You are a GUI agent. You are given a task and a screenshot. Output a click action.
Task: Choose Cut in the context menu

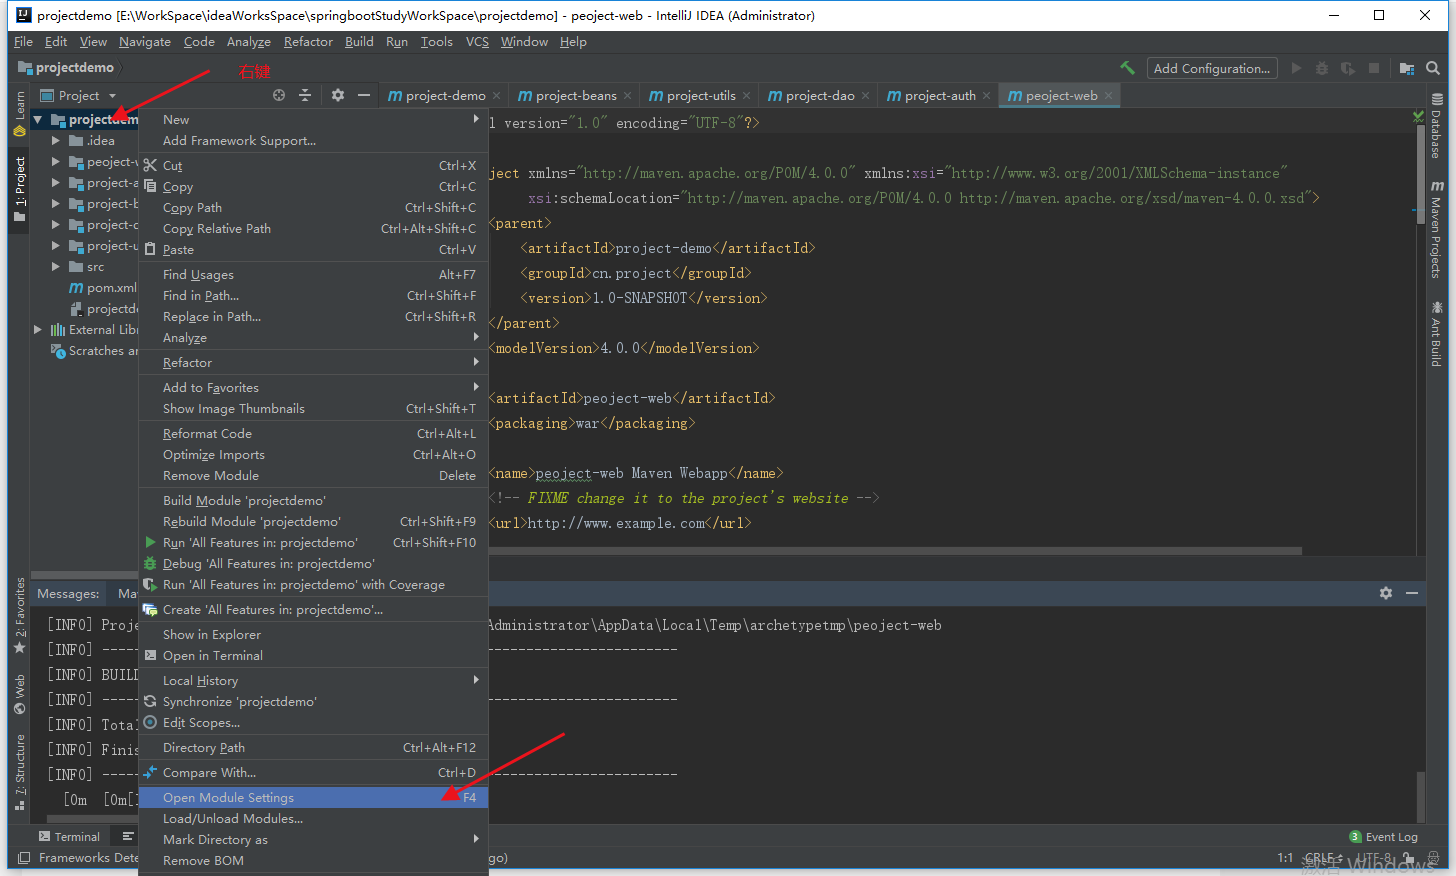pyautogui.click(x=313, y=166)
